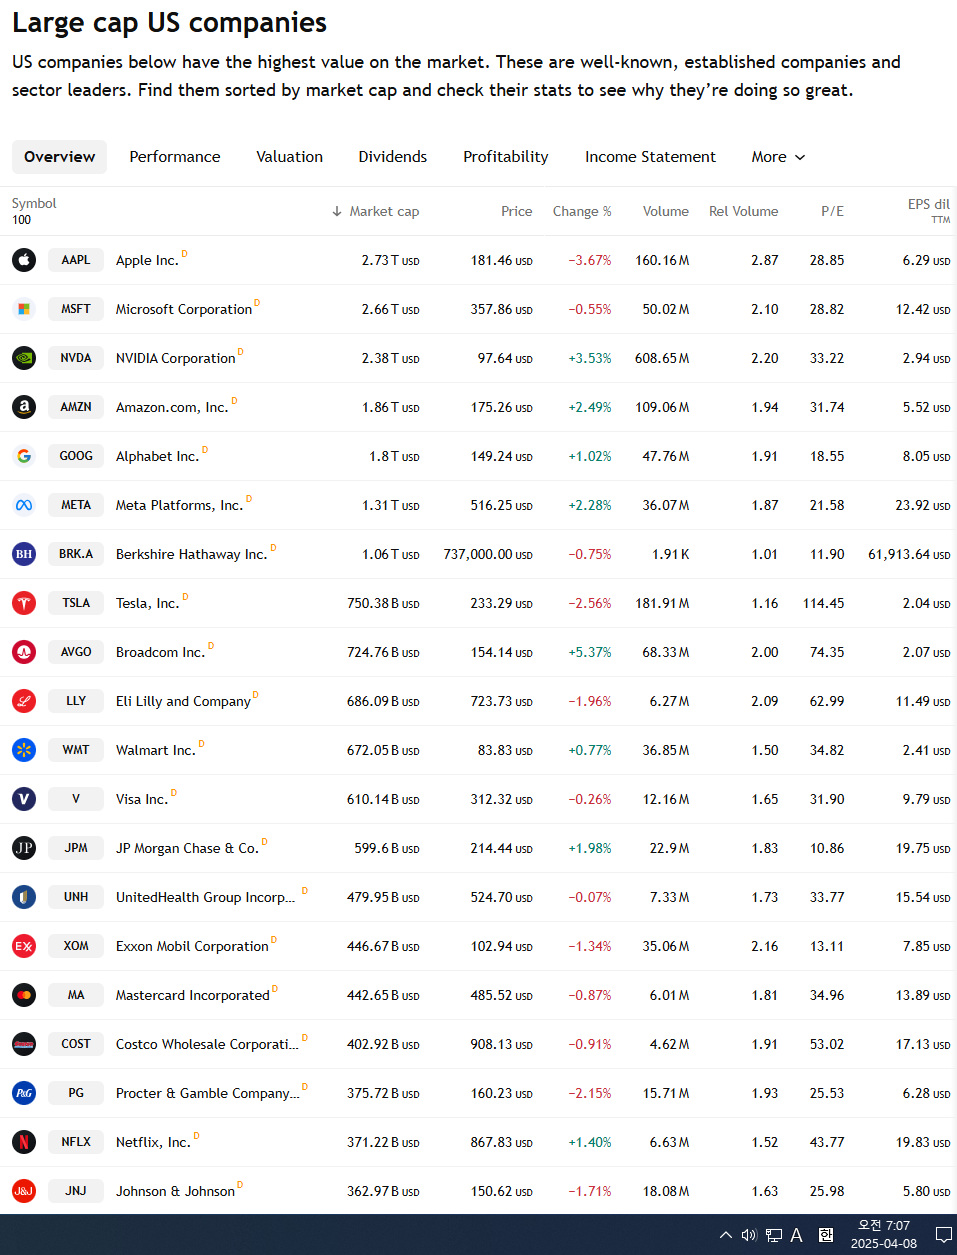Image resolution: width=957 pixels, height=1255 pixels.
Task: Click the UnitedHealth logo icon
Action: pos(24,897)
